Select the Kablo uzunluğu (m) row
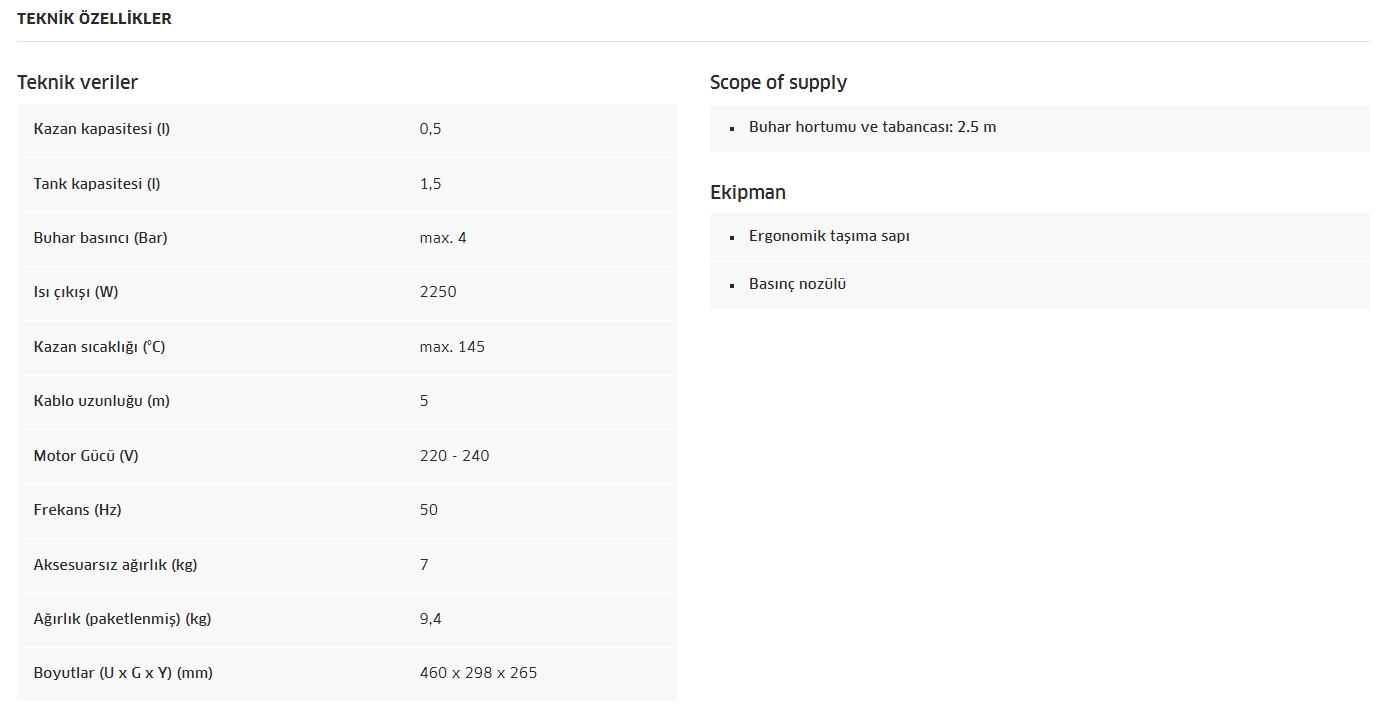This screenshot has width=1375, height=719. (347, 401)
